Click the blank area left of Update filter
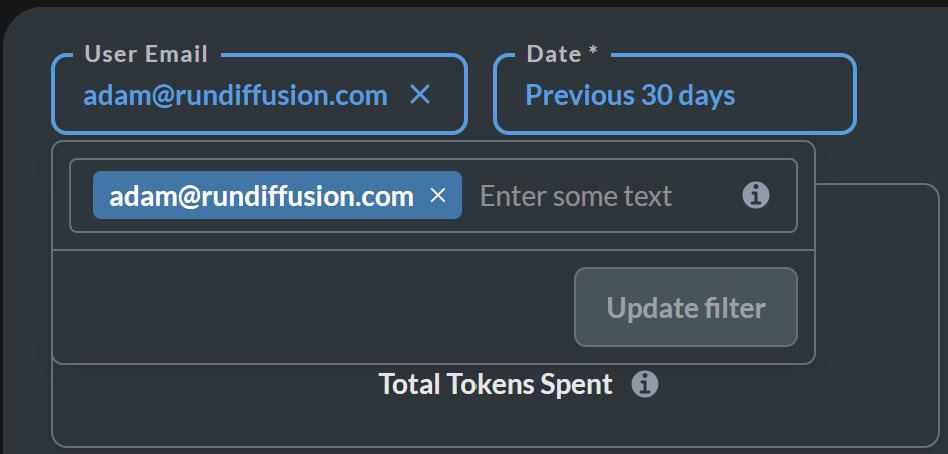Viewport: 948px width, 454px height. click(313, 307)
